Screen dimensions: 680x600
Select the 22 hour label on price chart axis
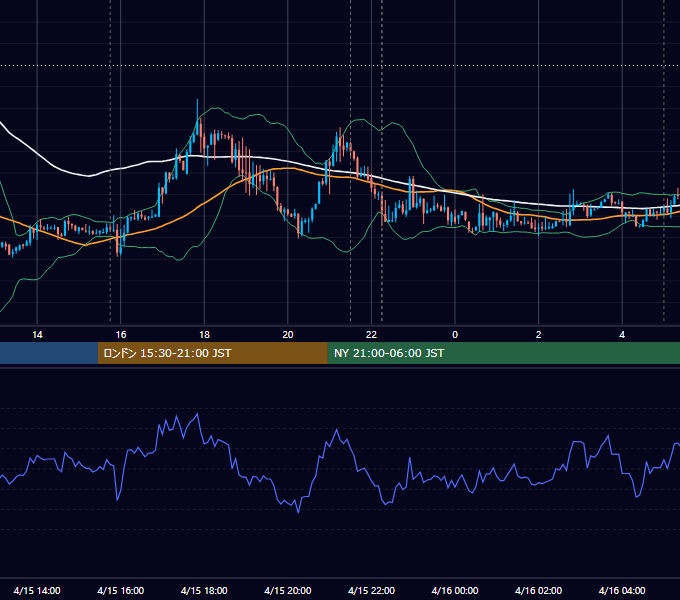pyautogui.click(x=371, y=335)
